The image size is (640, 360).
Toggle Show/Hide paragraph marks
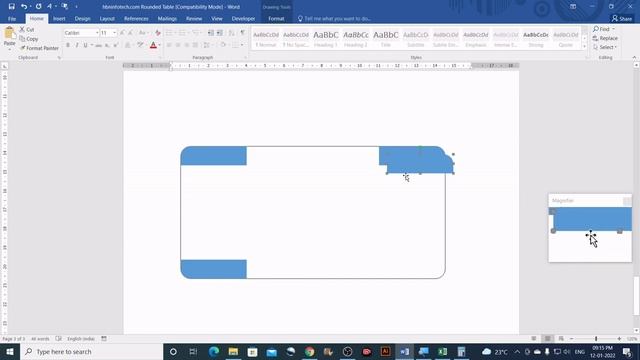point(243,33)
